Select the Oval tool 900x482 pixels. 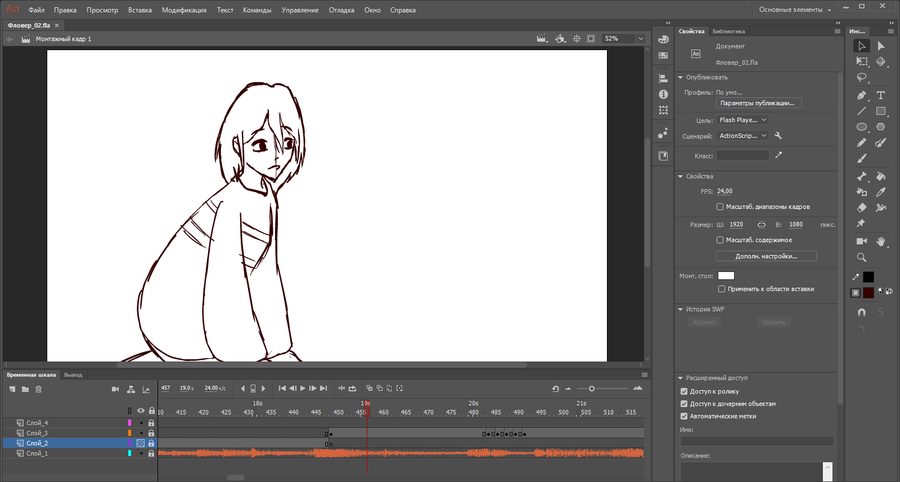pos(862,127)
